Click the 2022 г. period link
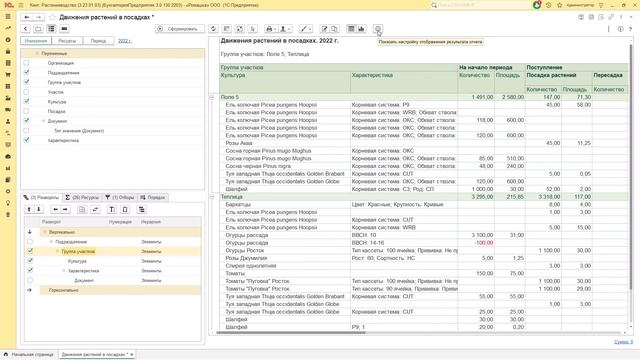The image size is (640, 360). click(x=125, y=41)
